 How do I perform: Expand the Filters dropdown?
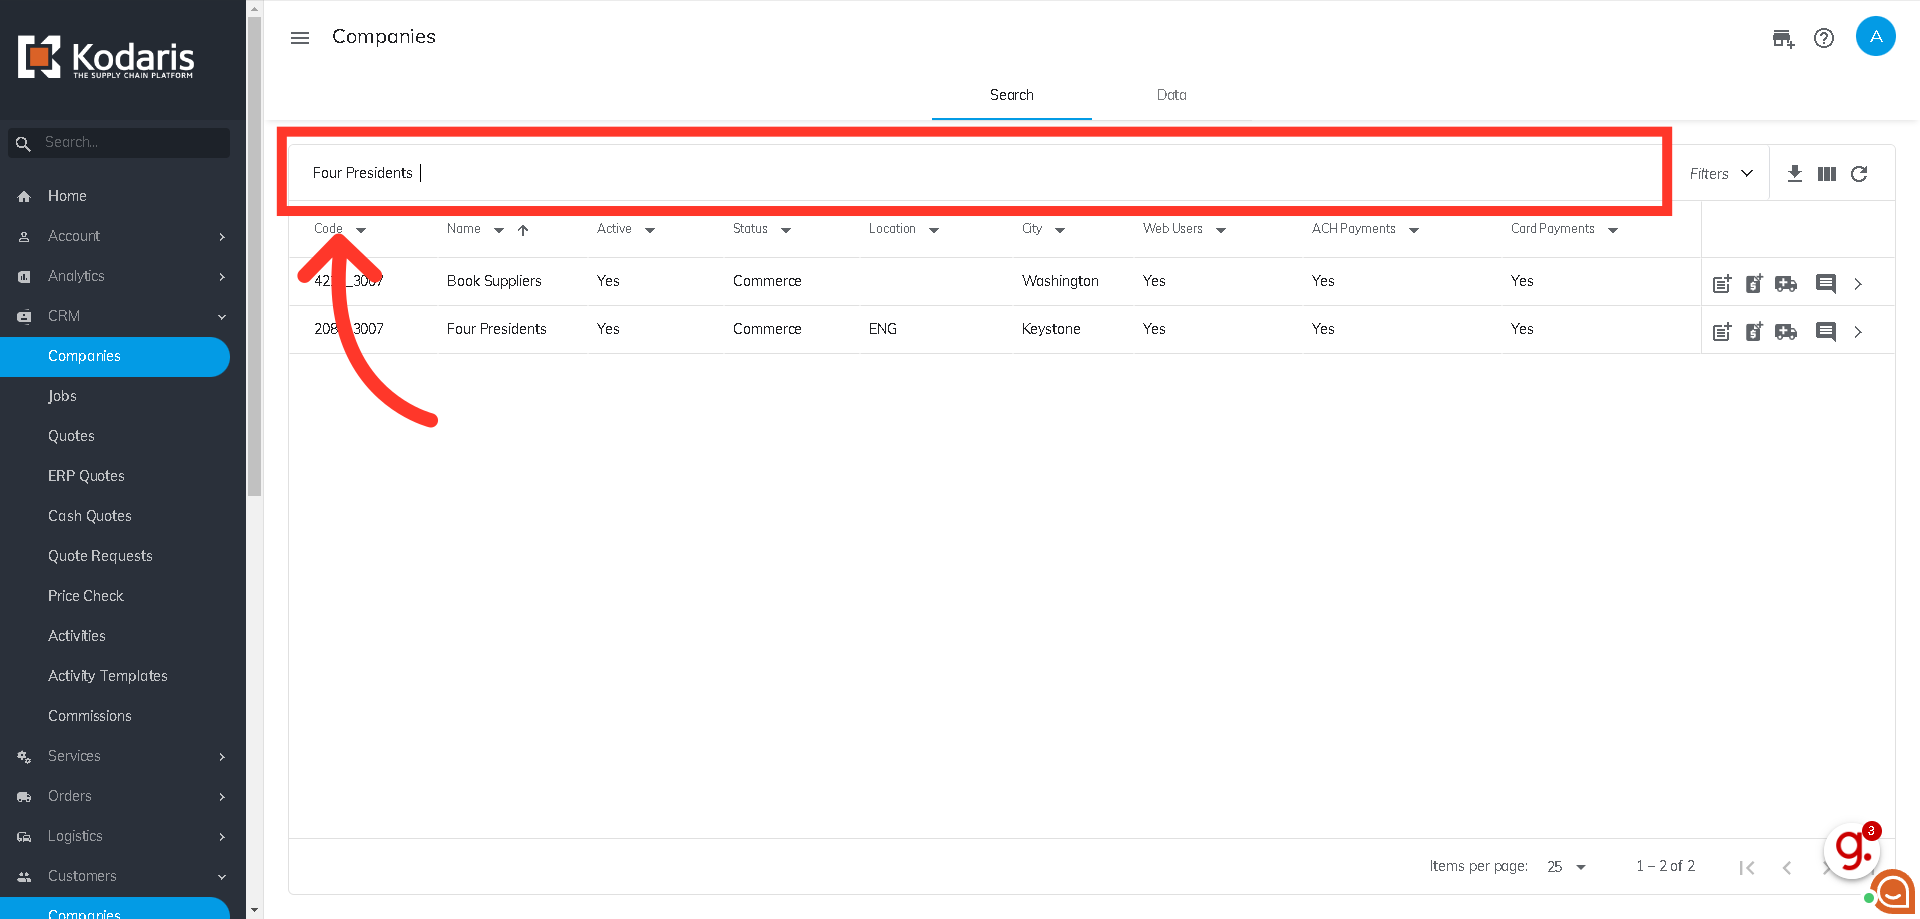pyautogui.click(x=1721, y=174)
